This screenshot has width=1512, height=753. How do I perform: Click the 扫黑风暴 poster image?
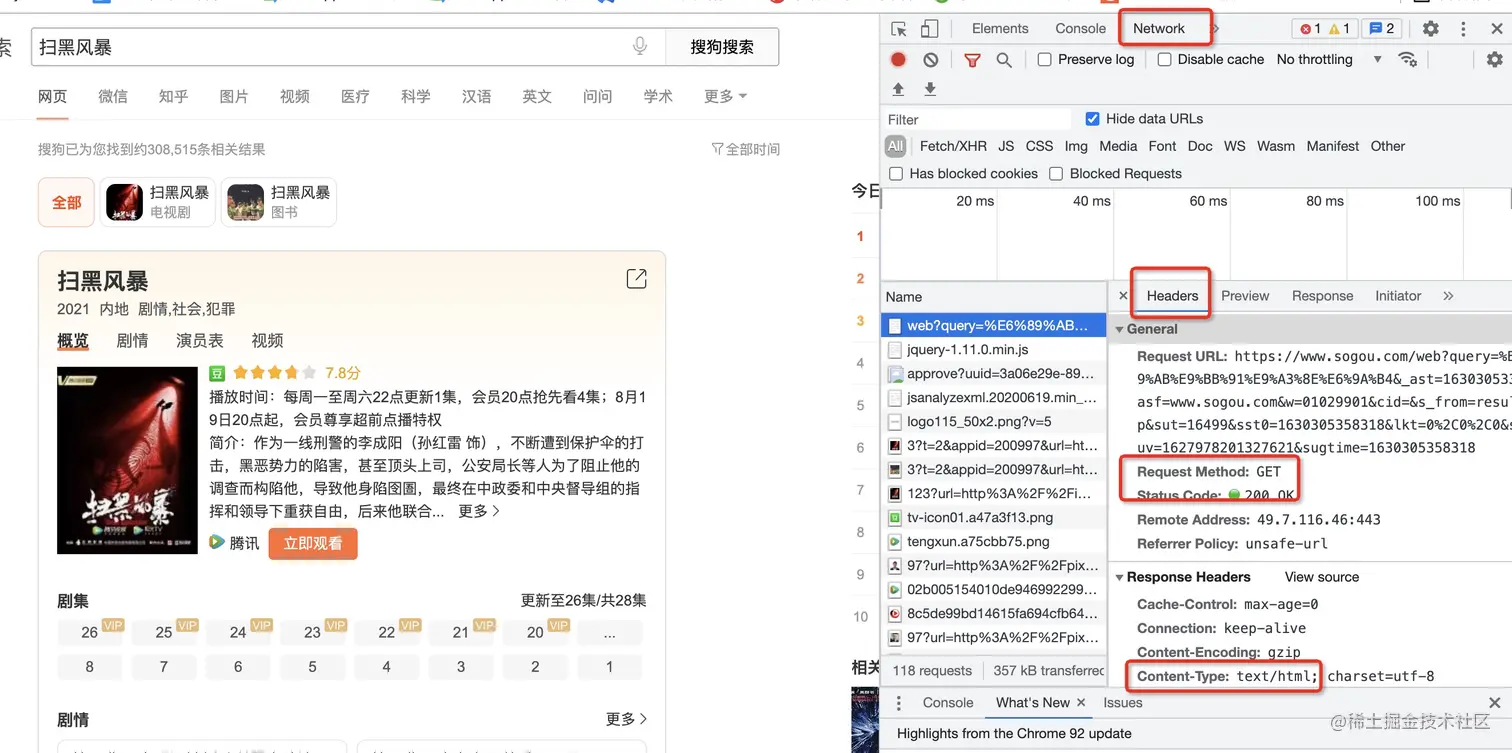click(x=128, y=460)
